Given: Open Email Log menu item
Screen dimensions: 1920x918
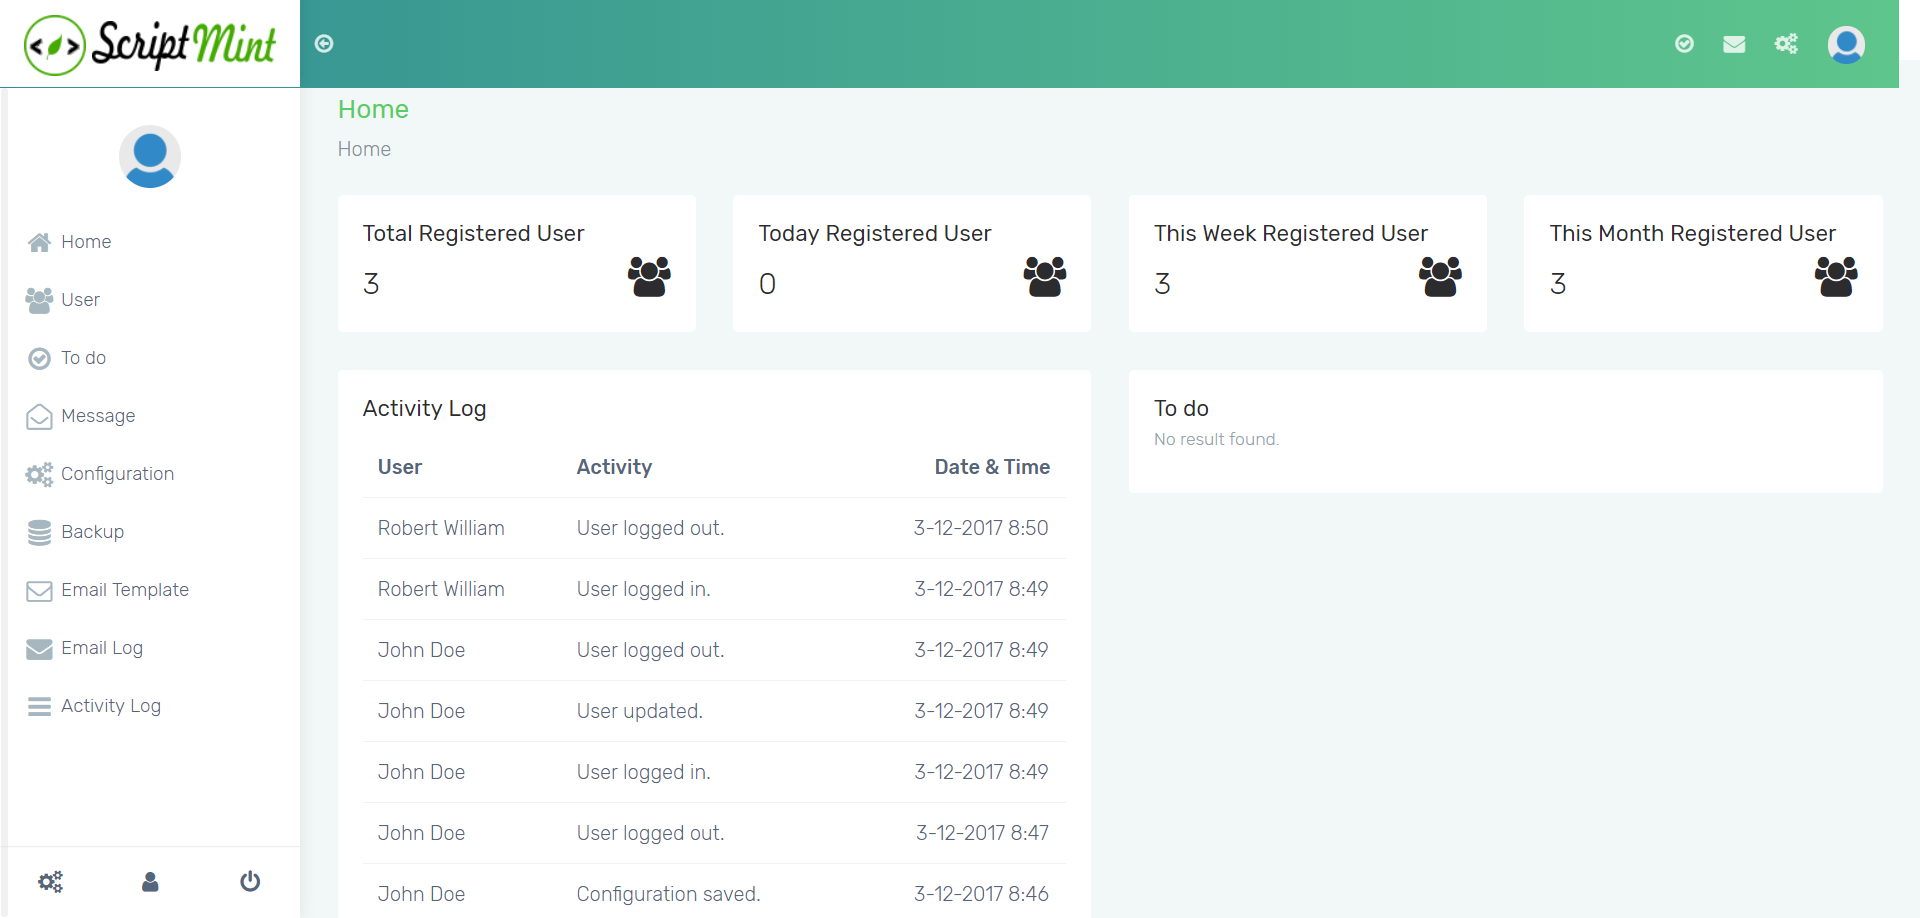Looking at the screenshot, I should pyautogui.click(x=102, y=648).
